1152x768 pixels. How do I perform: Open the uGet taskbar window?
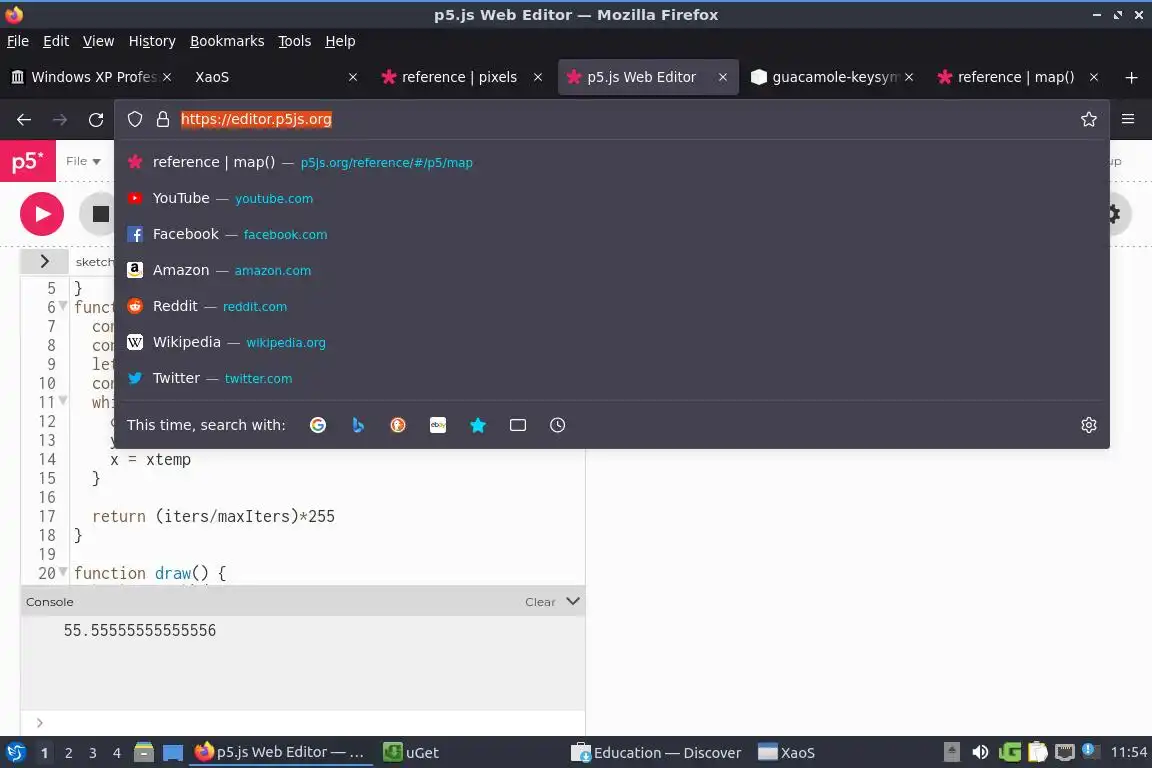click(x=411, y=753)
